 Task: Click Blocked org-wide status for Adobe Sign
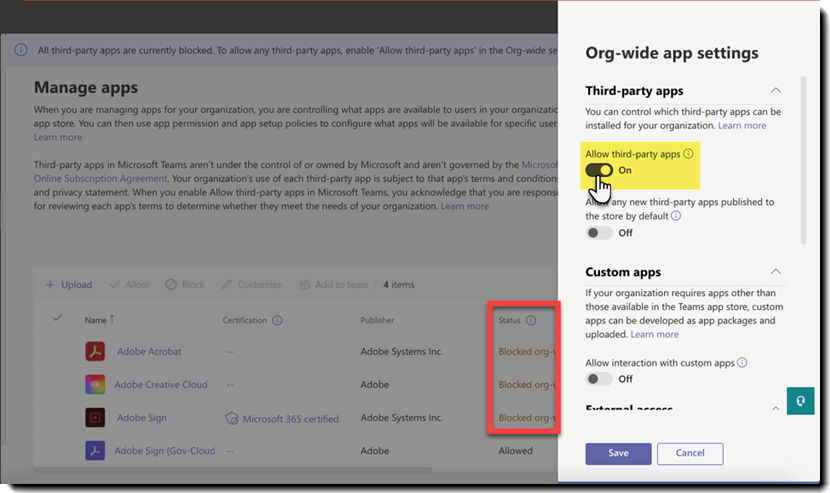tap(526, 418)
